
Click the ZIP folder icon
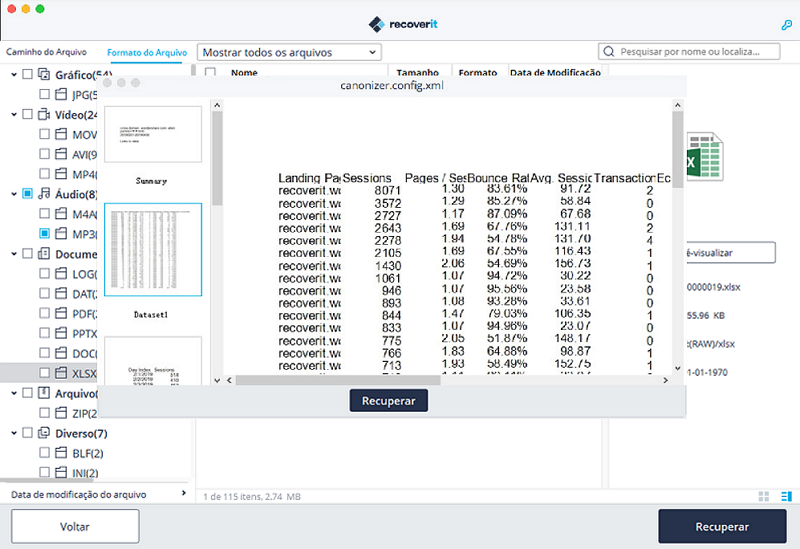[61, 413]
